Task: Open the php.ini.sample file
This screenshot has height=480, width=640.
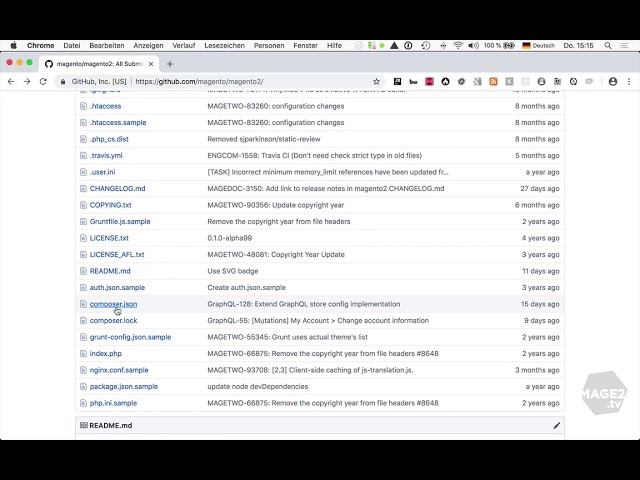Action: 113,403
